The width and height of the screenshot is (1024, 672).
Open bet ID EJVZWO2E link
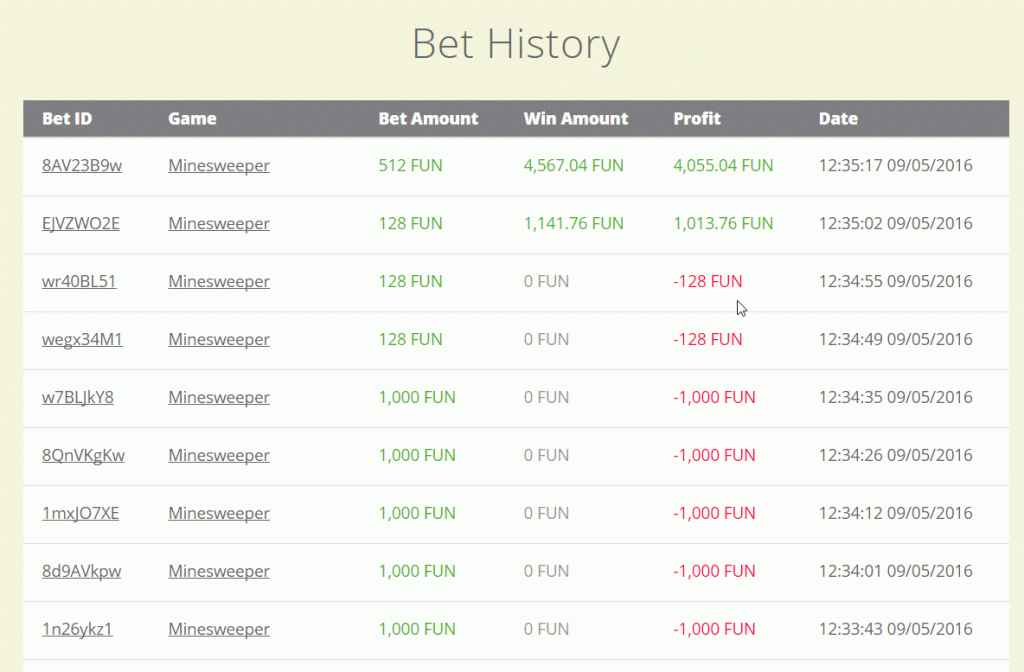tap(81, 223)
